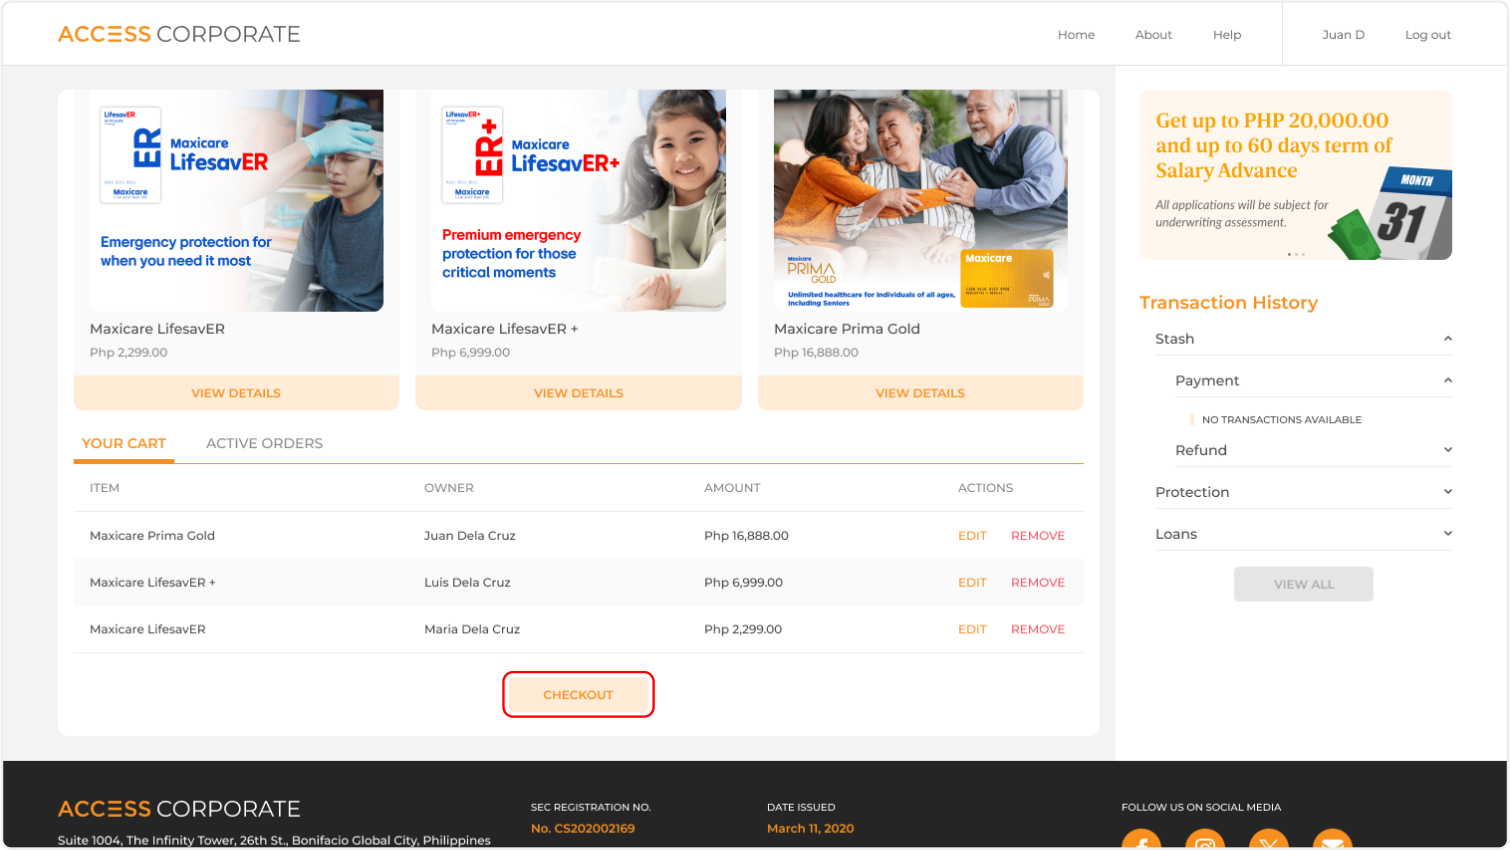Click the View All transactions button
Viewport: 1510px width, 850px height.
[1303, 584]
